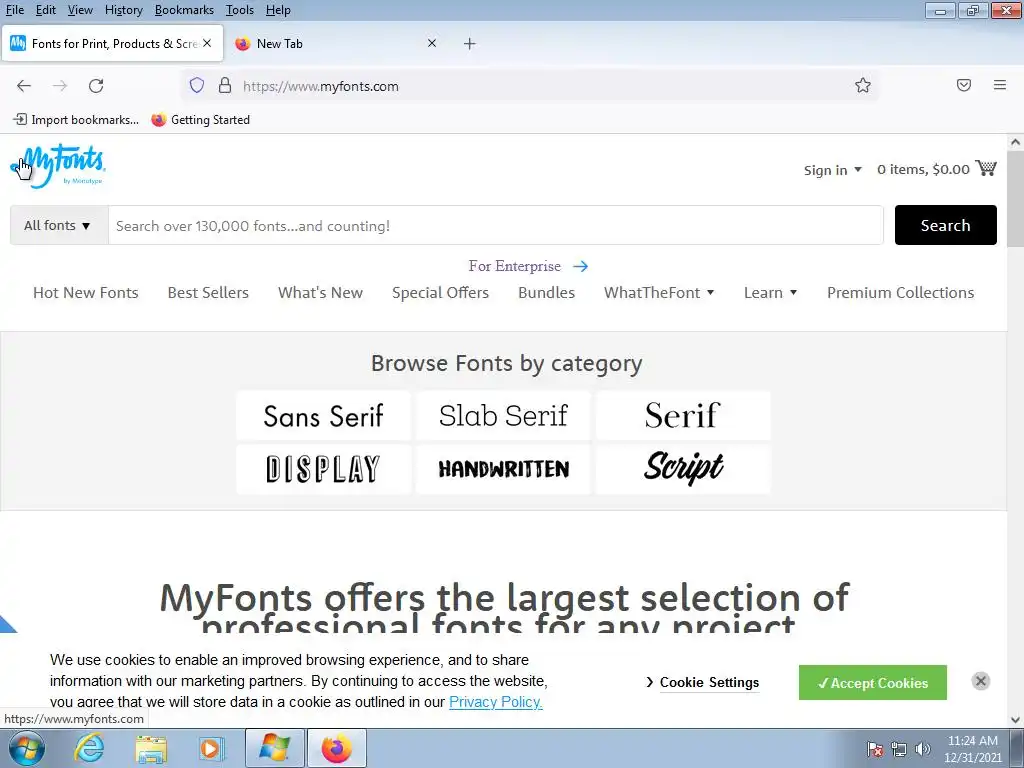Browse the Serif category
Viewport: 1024px width, 768px height.
pos(683,416)
